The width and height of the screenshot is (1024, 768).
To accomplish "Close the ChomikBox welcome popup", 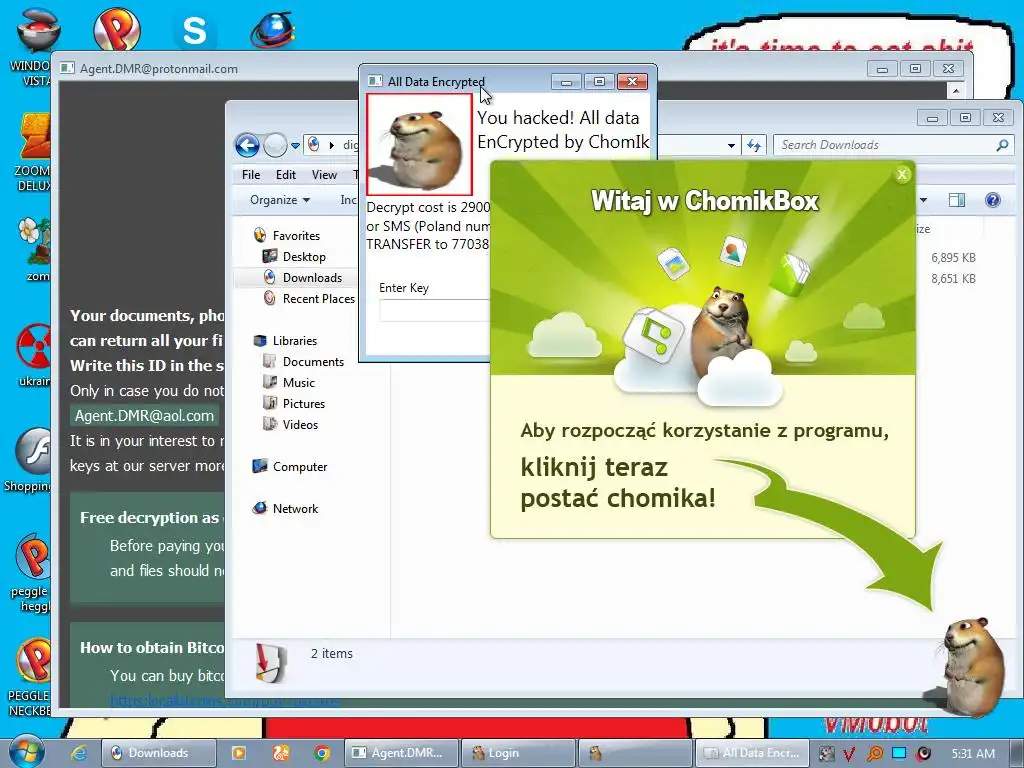I will (x=902, y=174).
